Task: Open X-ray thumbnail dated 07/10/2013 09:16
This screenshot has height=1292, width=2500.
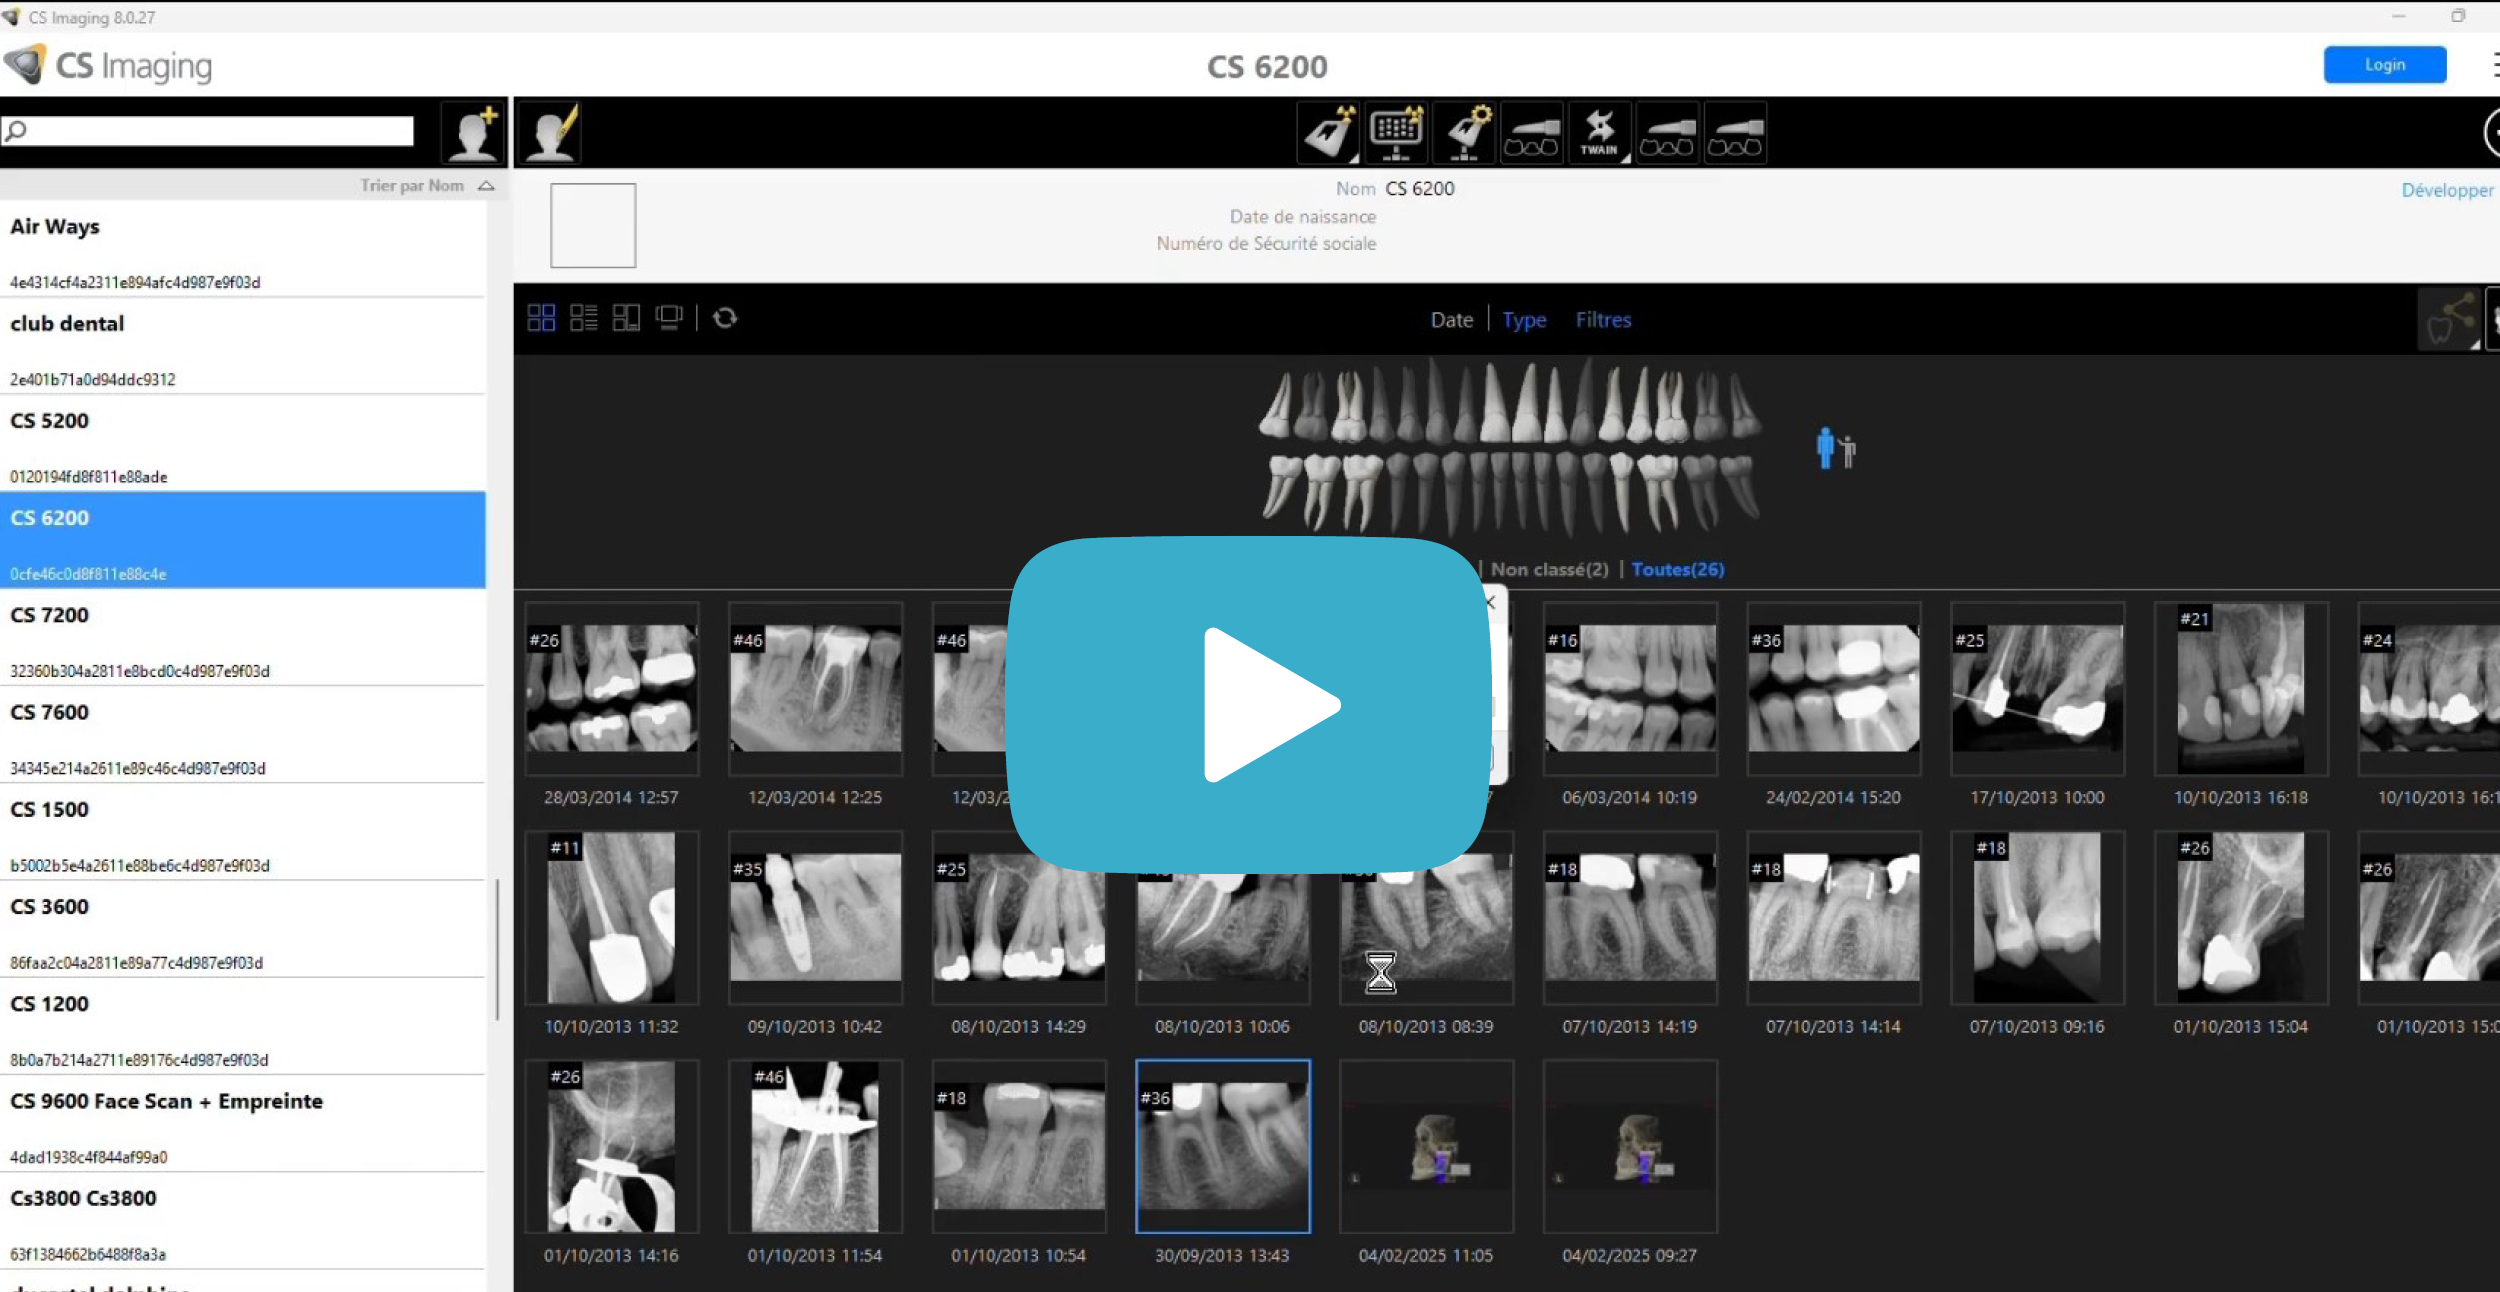Action: click(x=2037, y=918)
